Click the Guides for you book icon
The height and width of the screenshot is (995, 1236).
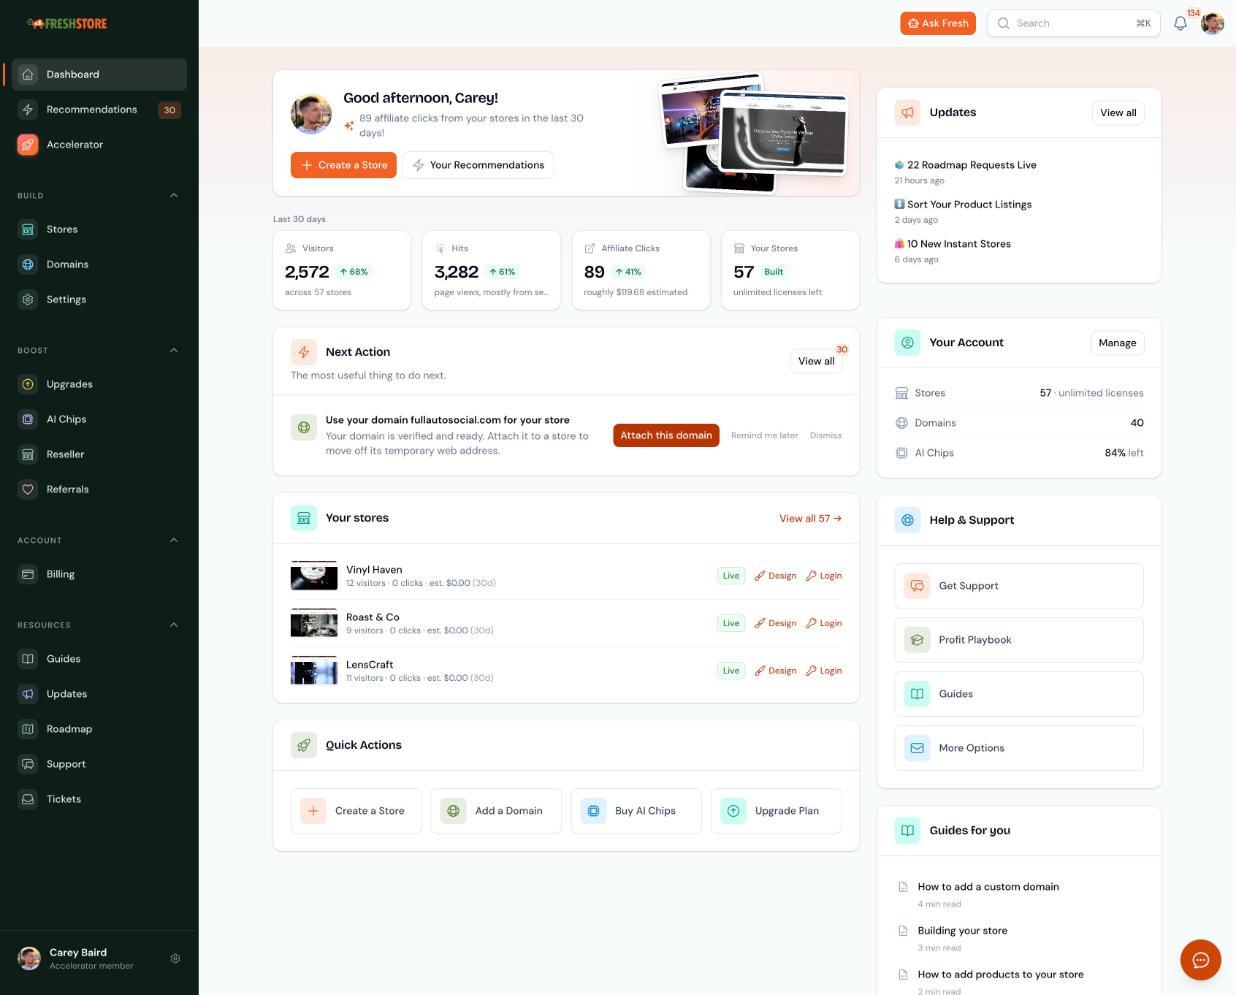tap(907, 830)
